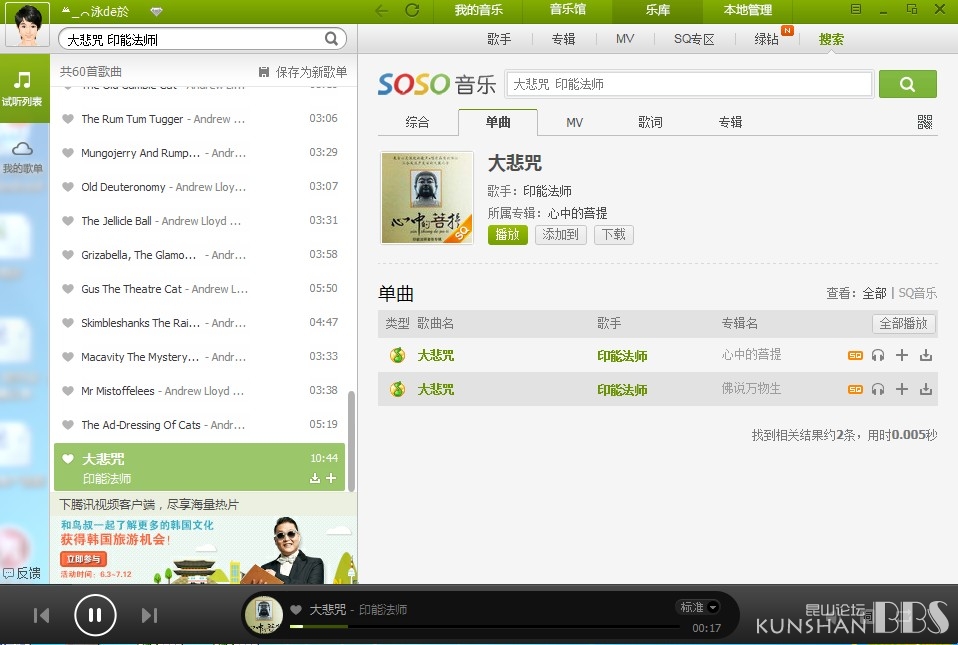Viewport: 958px width, 645px height.
Task: Favorite Mungojerry And Rump... with heart icon
Action: coord(68,153)
